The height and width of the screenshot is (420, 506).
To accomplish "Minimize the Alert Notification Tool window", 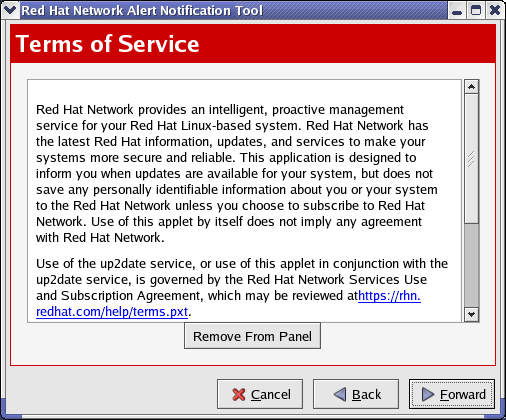I will [457, 10].
